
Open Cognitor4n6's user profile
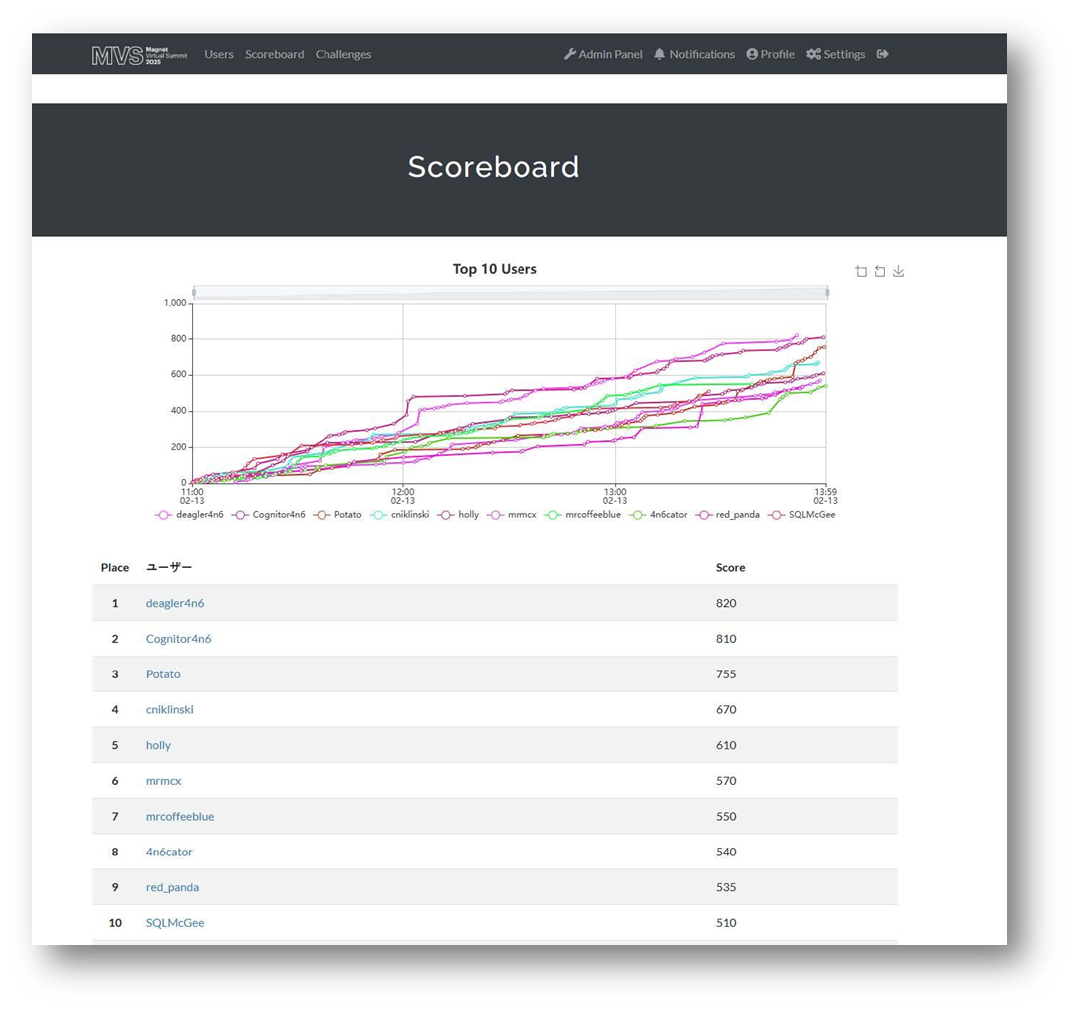pyautogui.click(x=178, y=638)
